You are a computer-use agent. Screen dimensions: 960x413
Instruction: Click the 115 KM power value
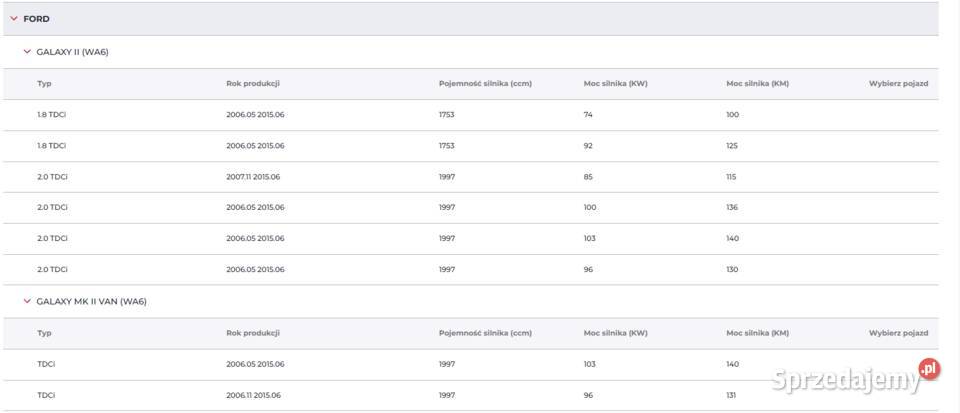point(731,177)
